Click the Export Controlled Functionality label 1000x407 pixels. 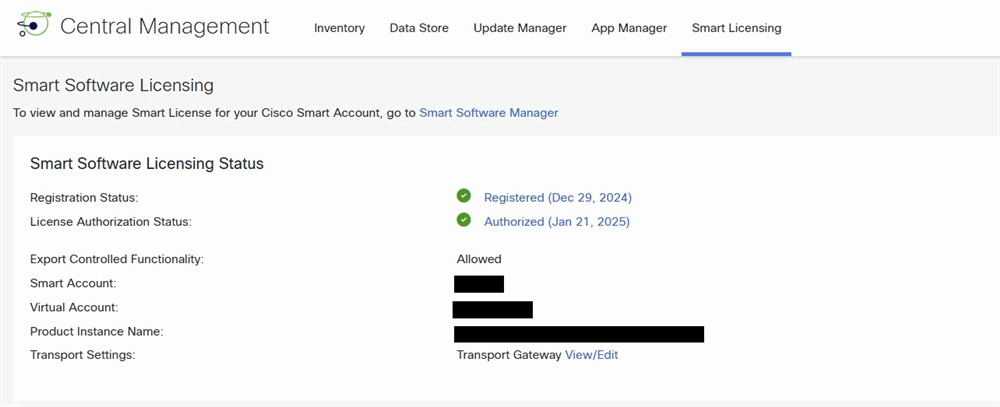(x=117, y=259)
